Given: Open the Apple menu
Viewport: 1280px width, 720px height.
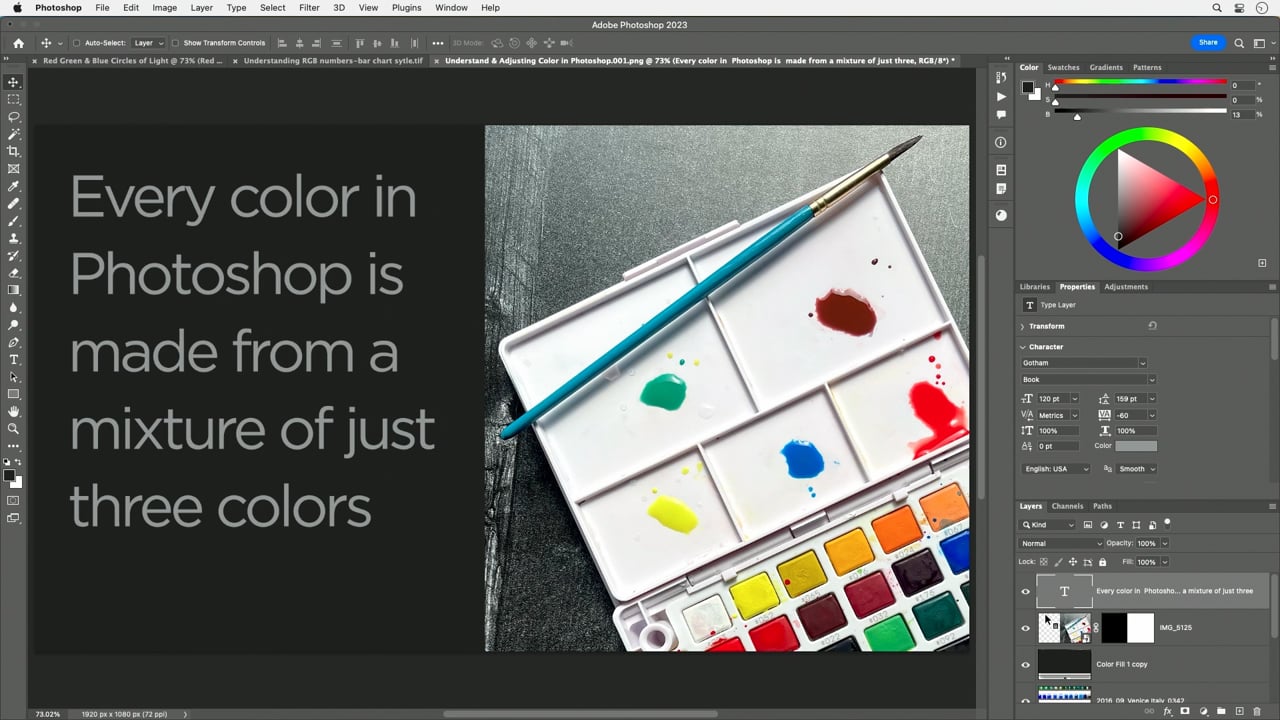Looking at the screenshot, I should pyautogui.click(x=16, y=8).
